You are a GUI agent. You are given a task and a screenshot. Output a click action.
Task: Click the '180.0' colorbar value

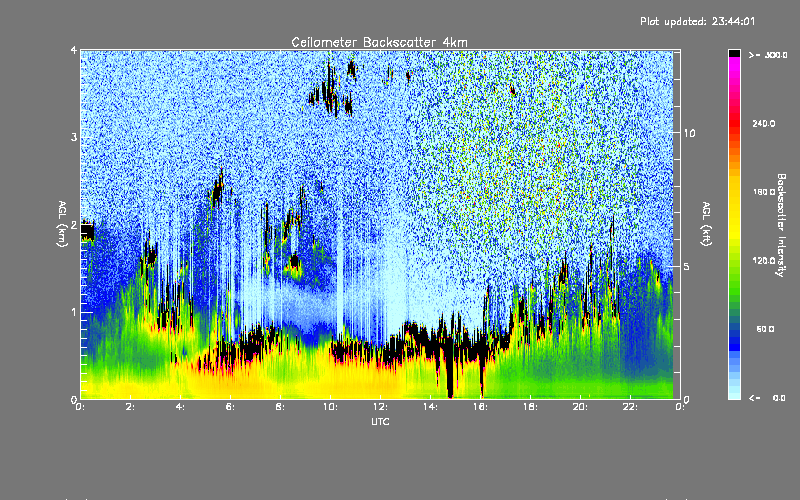coord(763,192)
